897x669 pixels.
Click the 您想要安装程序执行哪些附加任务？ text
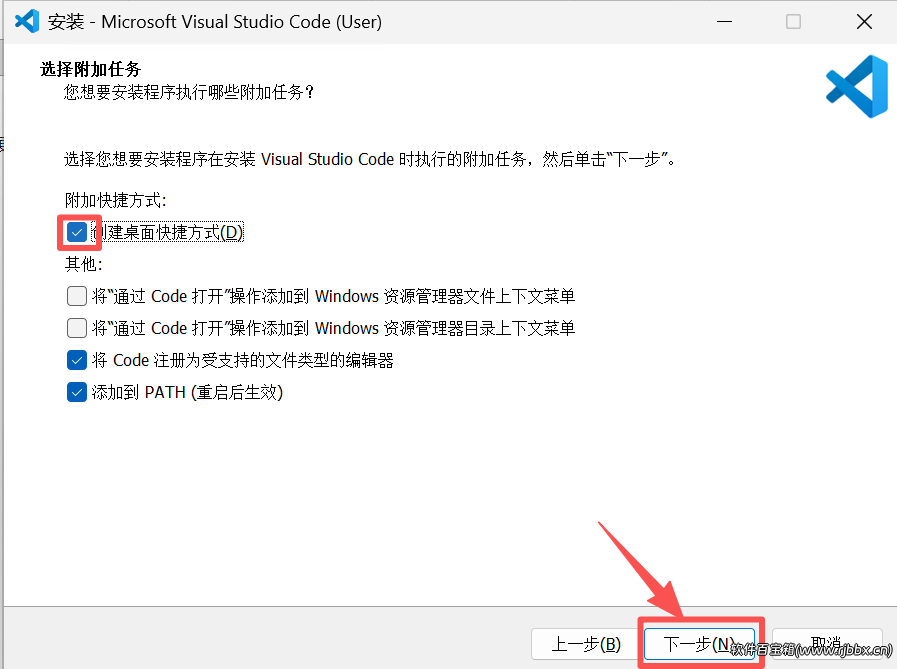(189, 92)
